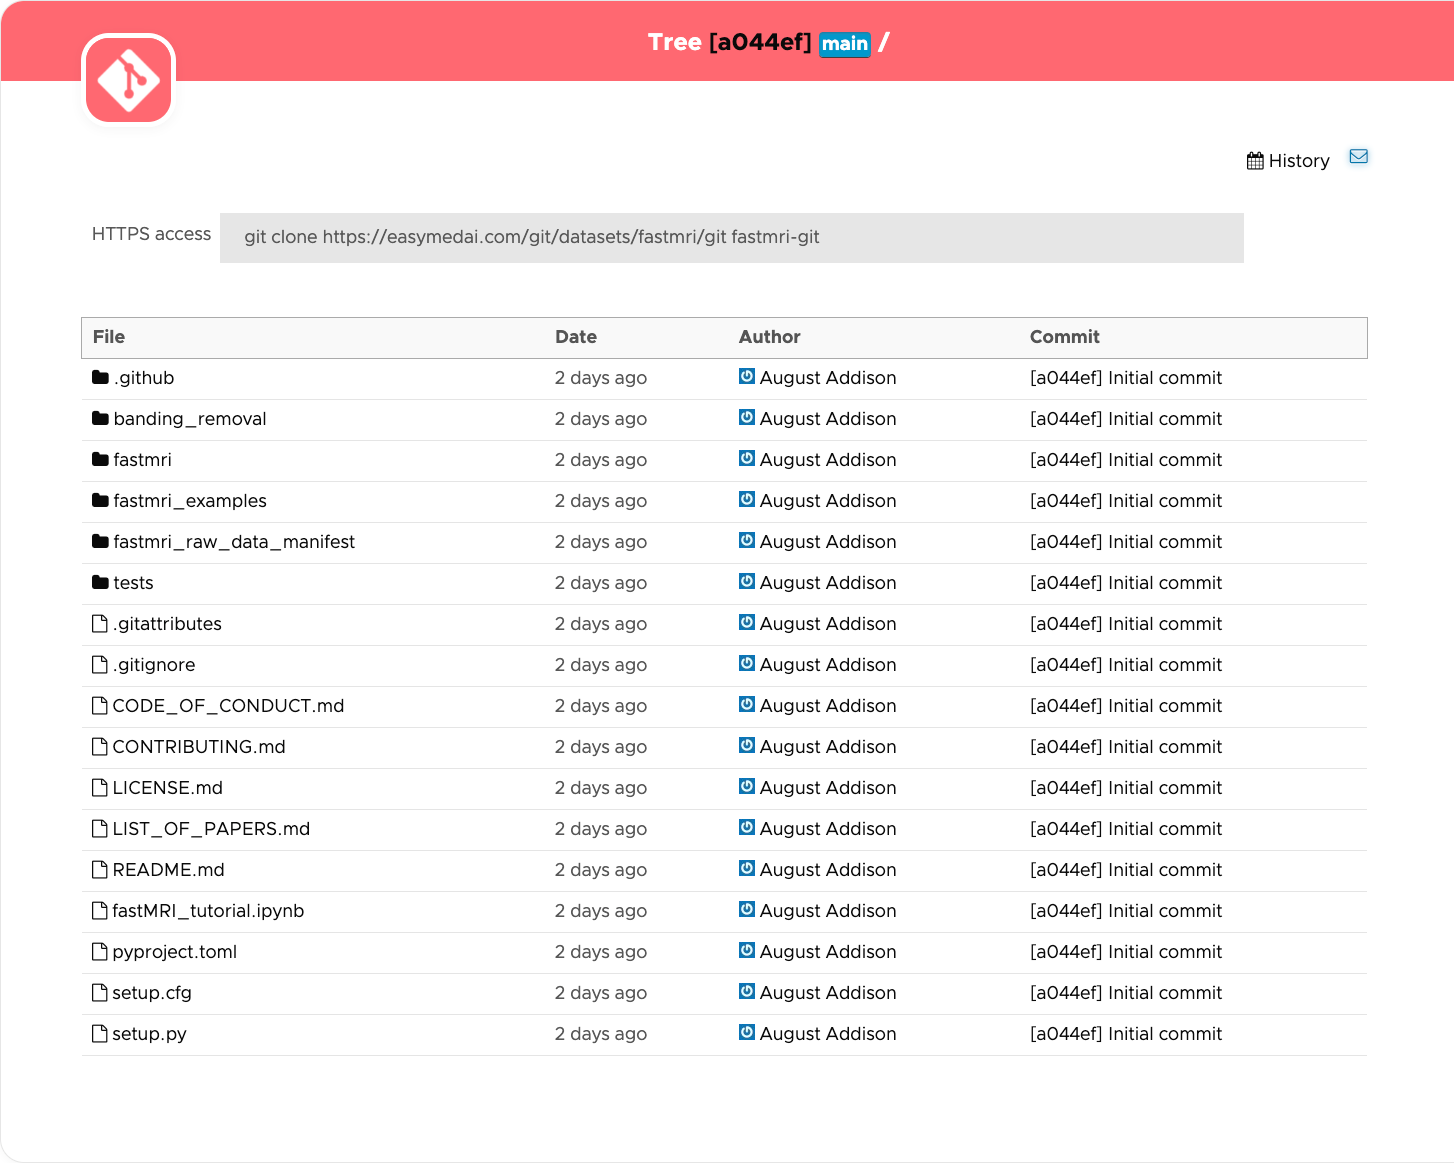Open the envelope mail icon near History
Screen dimensions: 1454x1163
tap(1358, 156)
